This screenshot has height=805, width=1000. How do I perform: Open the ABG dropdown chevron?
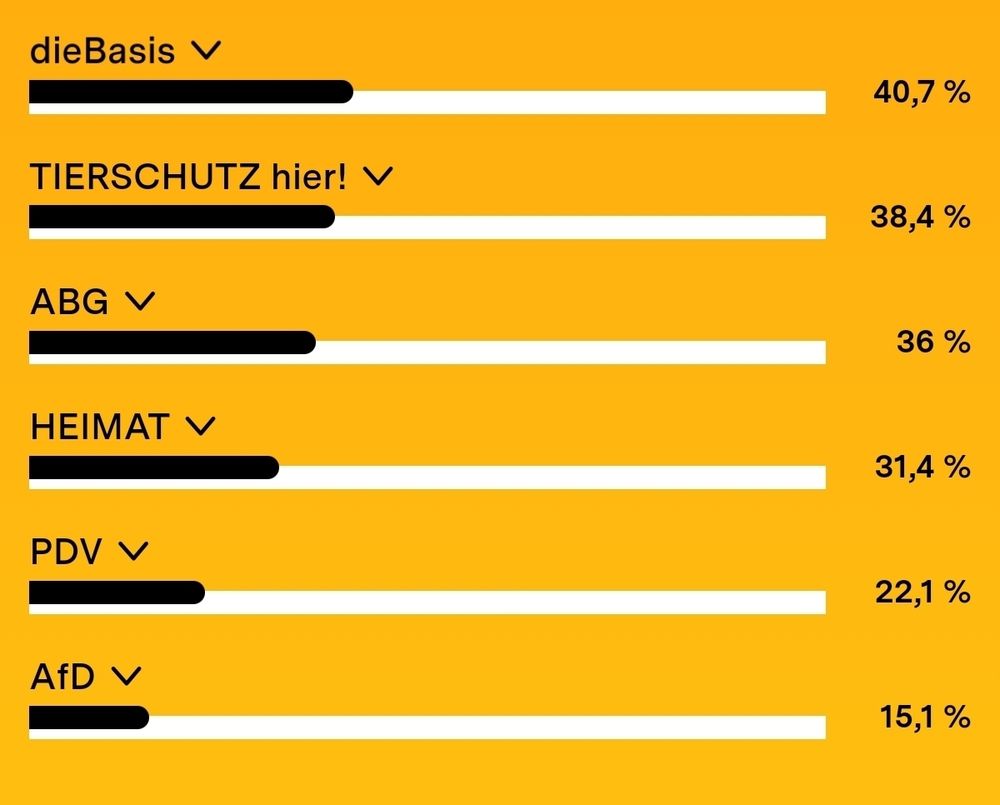(141, 301)
